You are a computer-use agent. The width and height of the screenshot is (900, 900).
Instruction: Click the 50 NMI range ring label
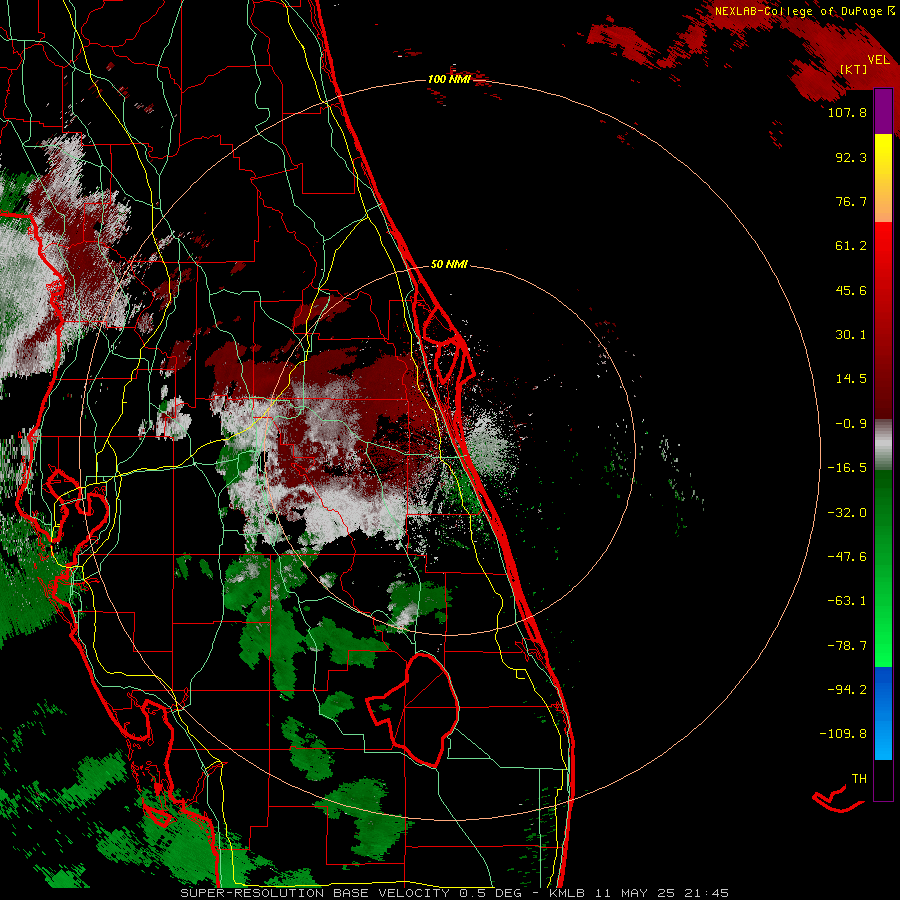pyautogui.click(x=449, y=265)
